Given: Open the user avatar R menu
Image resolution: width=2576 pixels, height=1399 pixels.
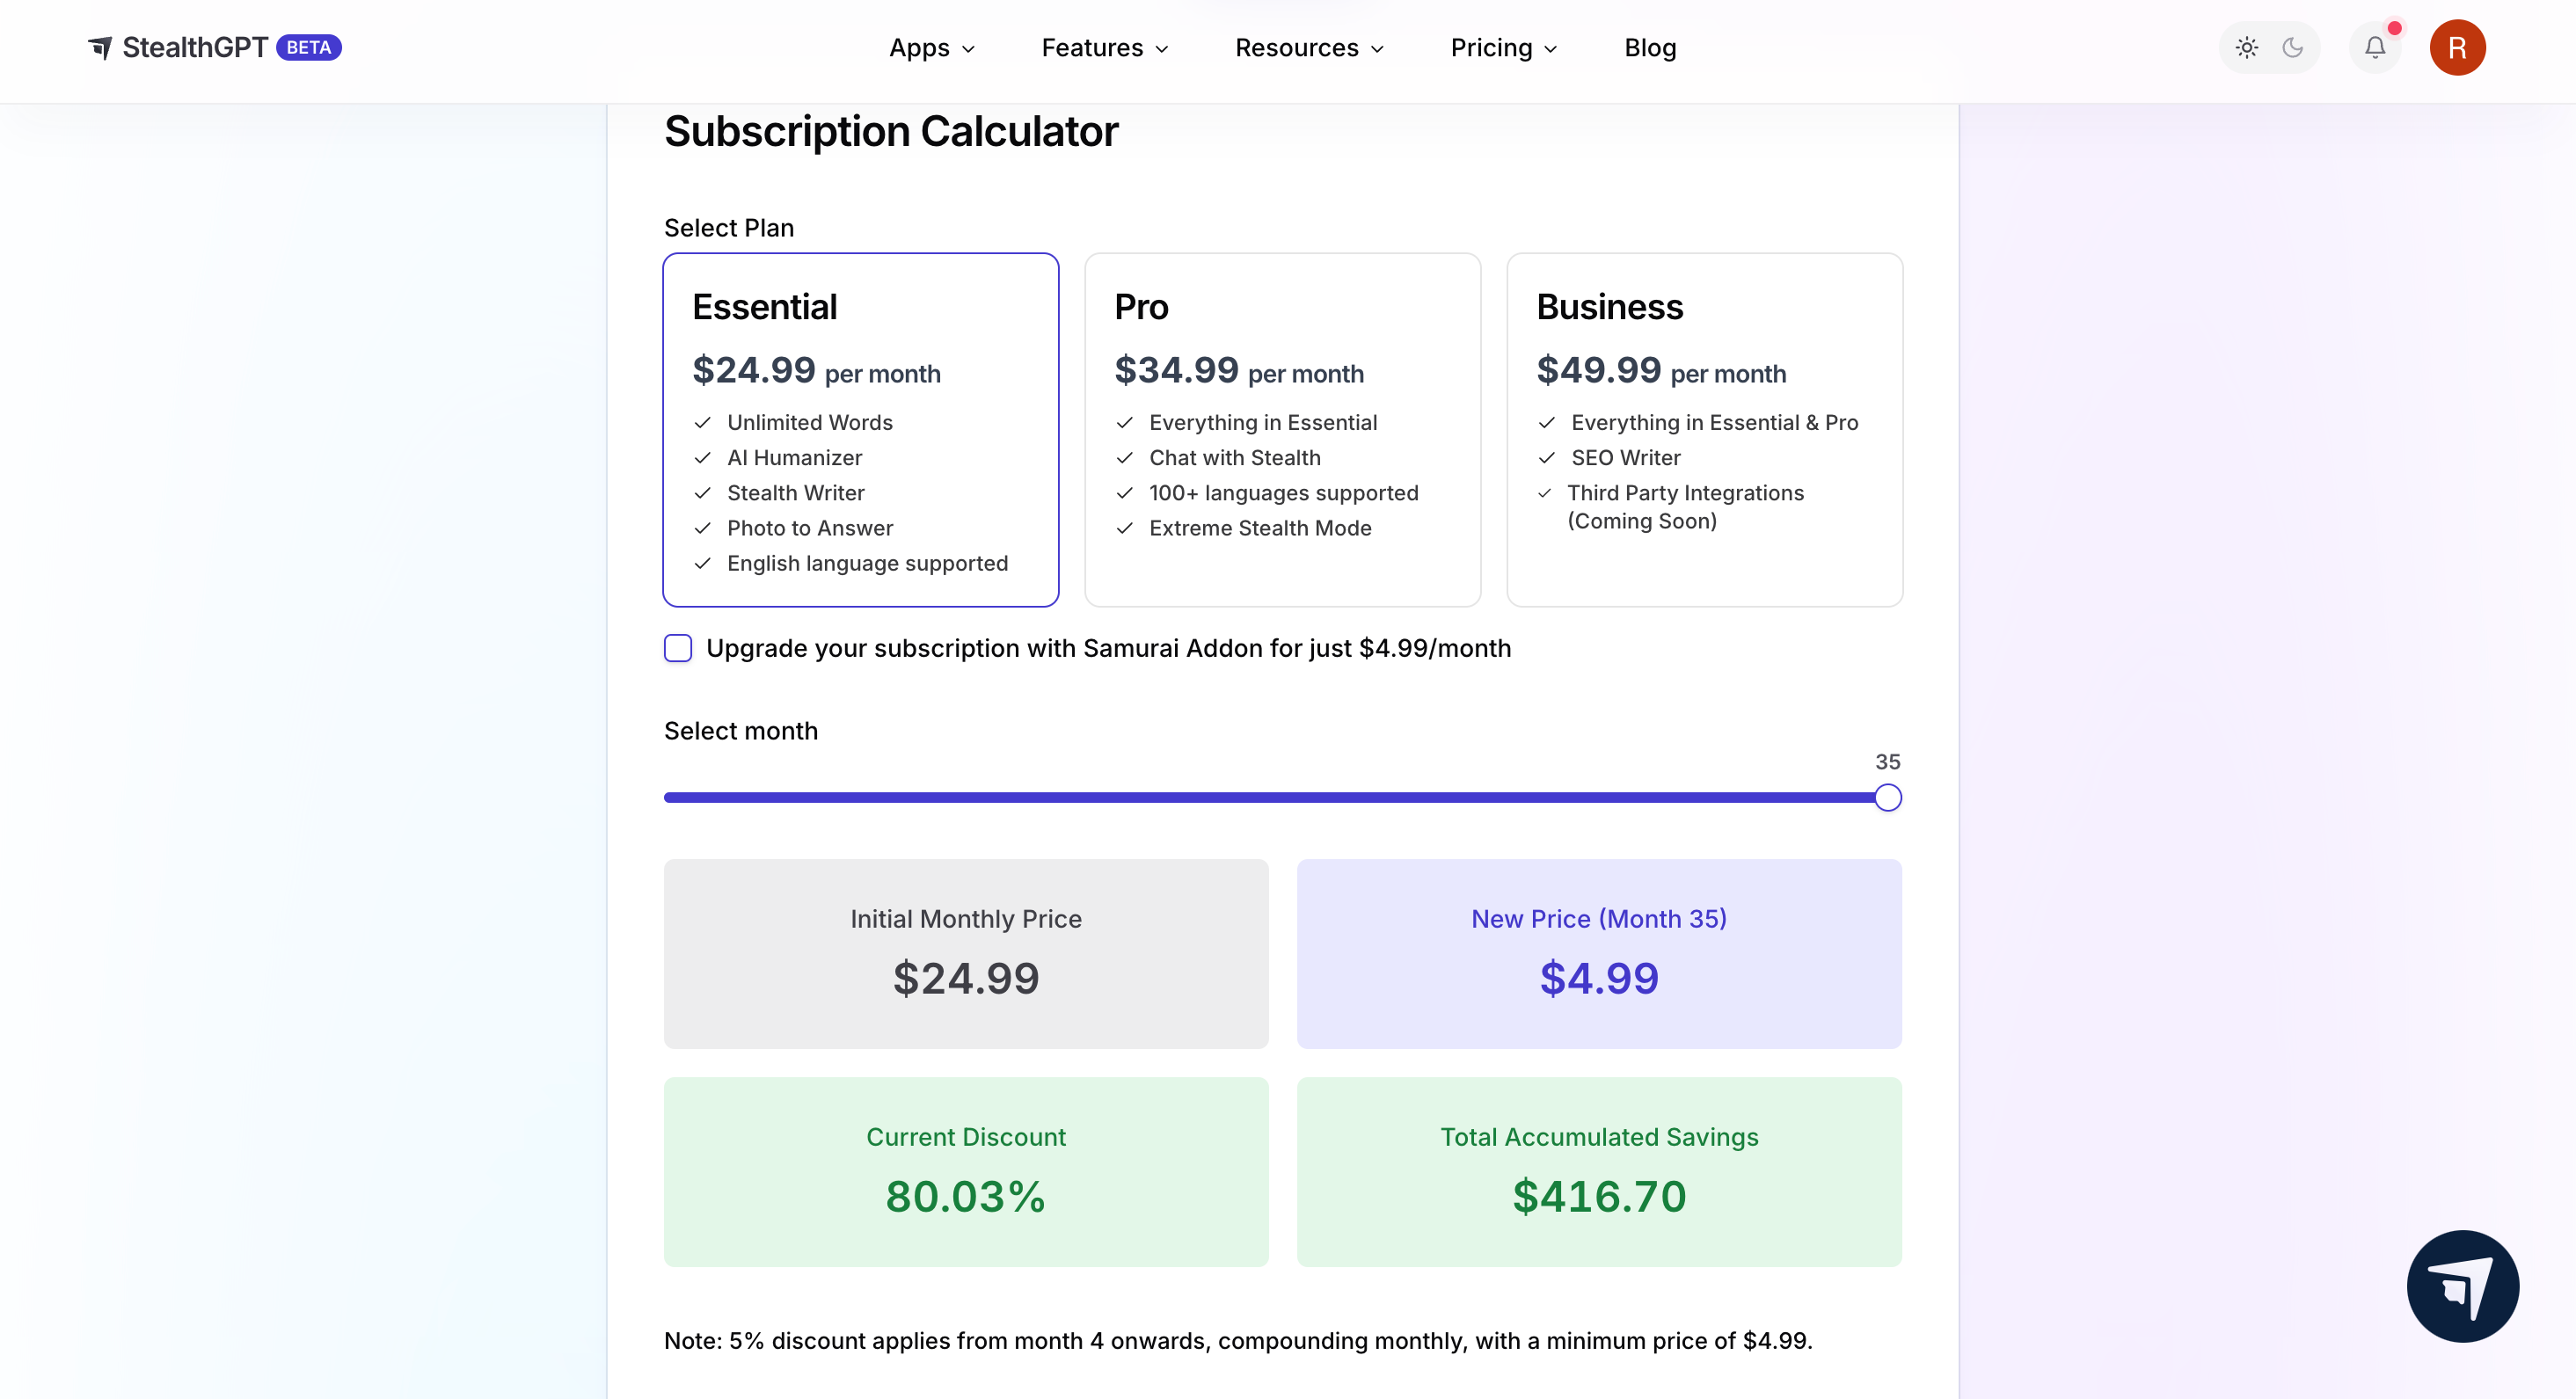Looking at the screenshot, I should click(2457, 47).
